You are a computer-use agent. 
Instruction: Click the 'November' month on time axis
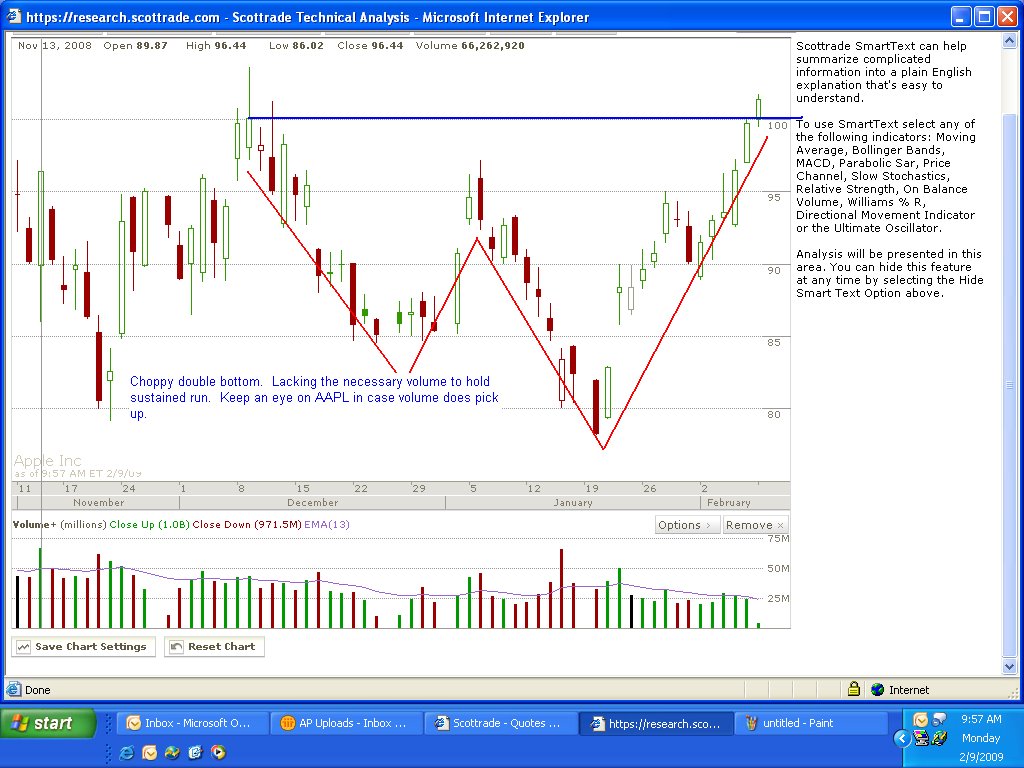point(99,502)
